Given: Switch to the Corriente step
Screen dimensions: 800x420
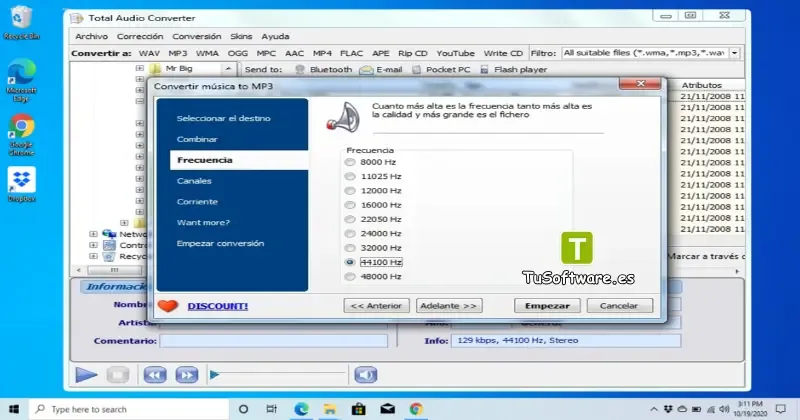Looking at the screenshot, I should 197,202.
